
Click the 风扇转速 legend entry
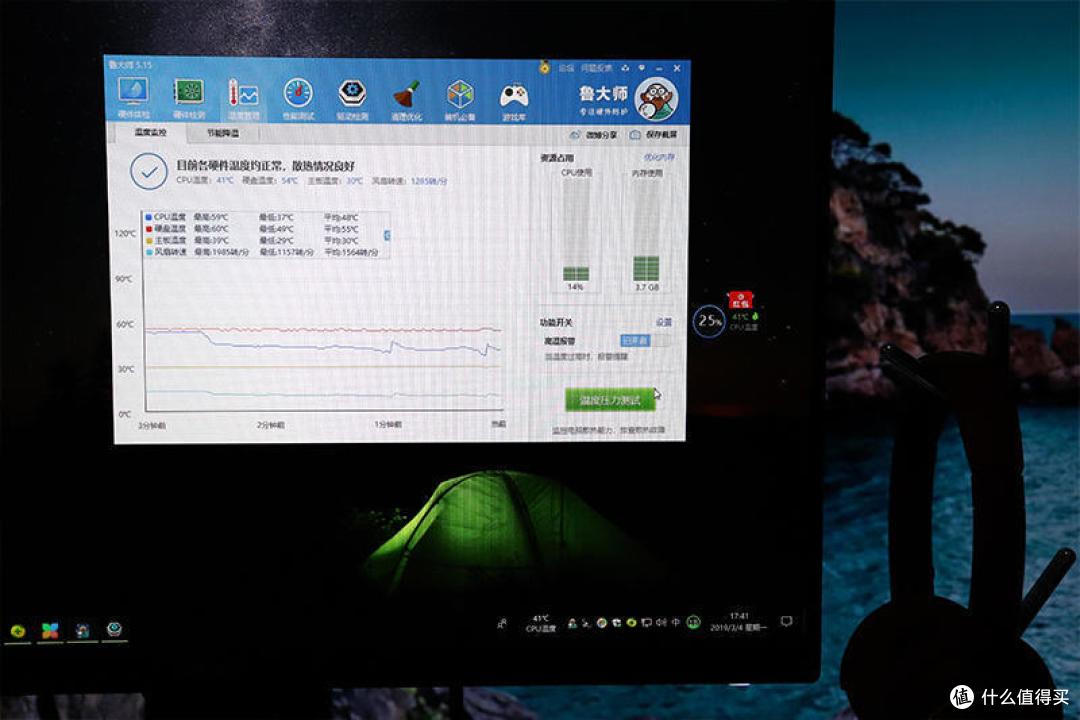166,252
